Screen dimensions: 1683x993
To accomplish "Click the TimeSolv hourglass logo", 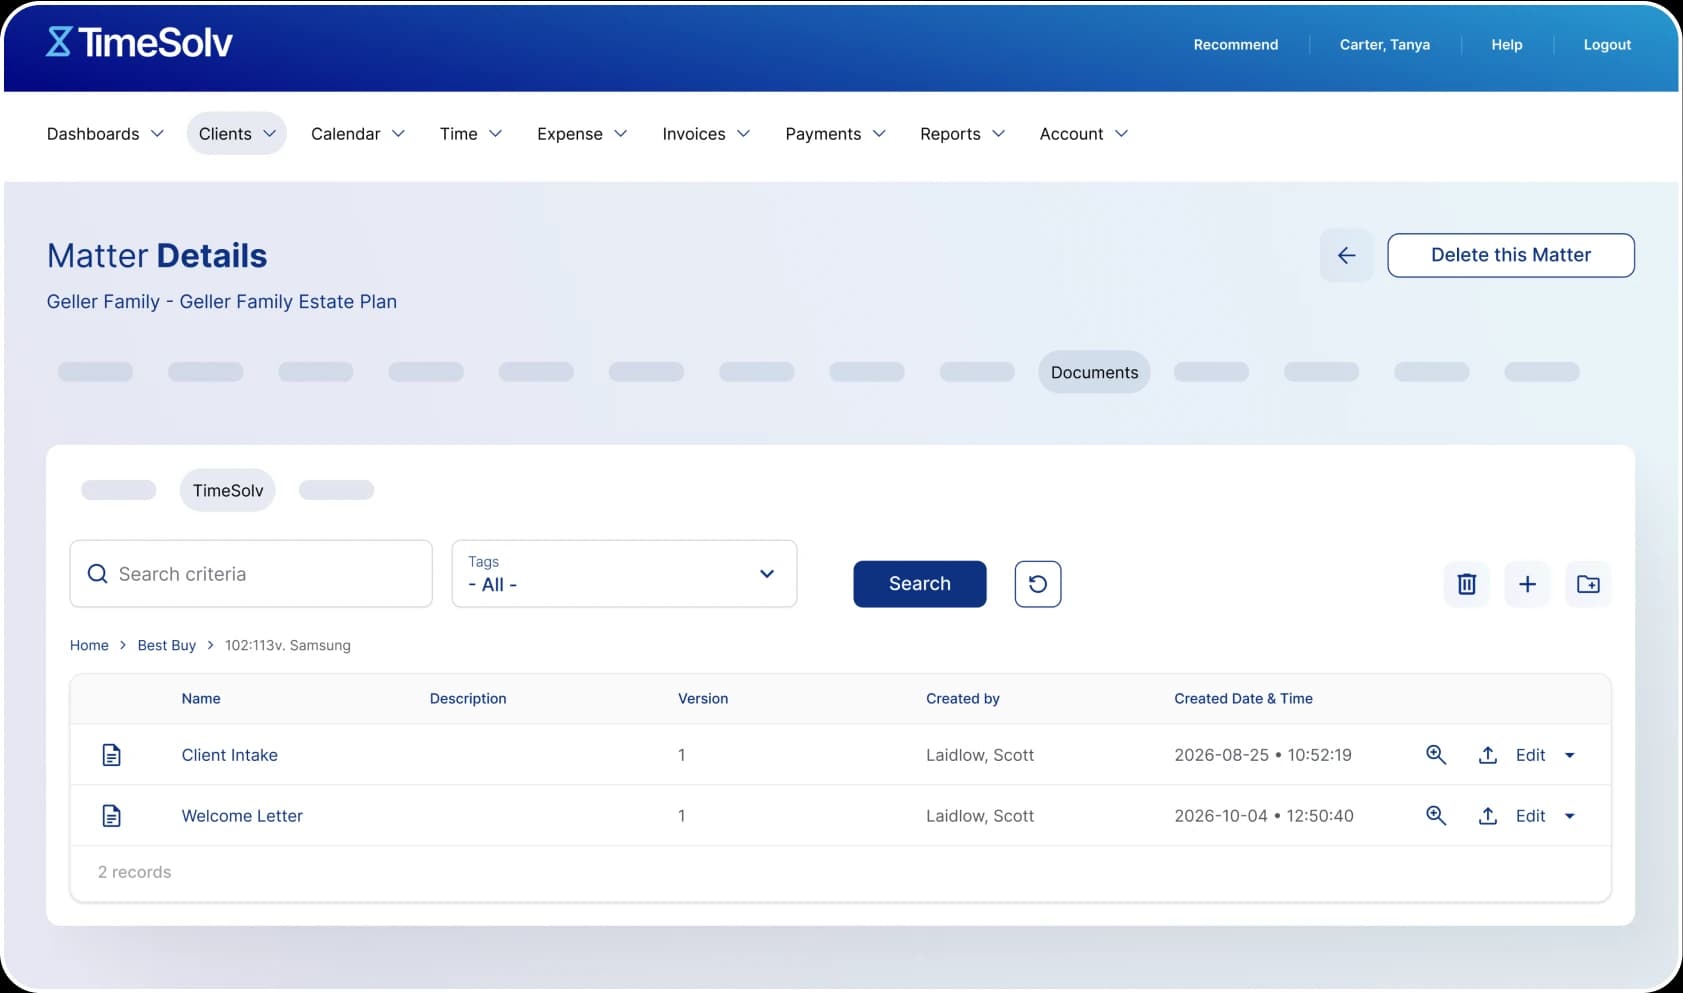I will coord(60,42).
